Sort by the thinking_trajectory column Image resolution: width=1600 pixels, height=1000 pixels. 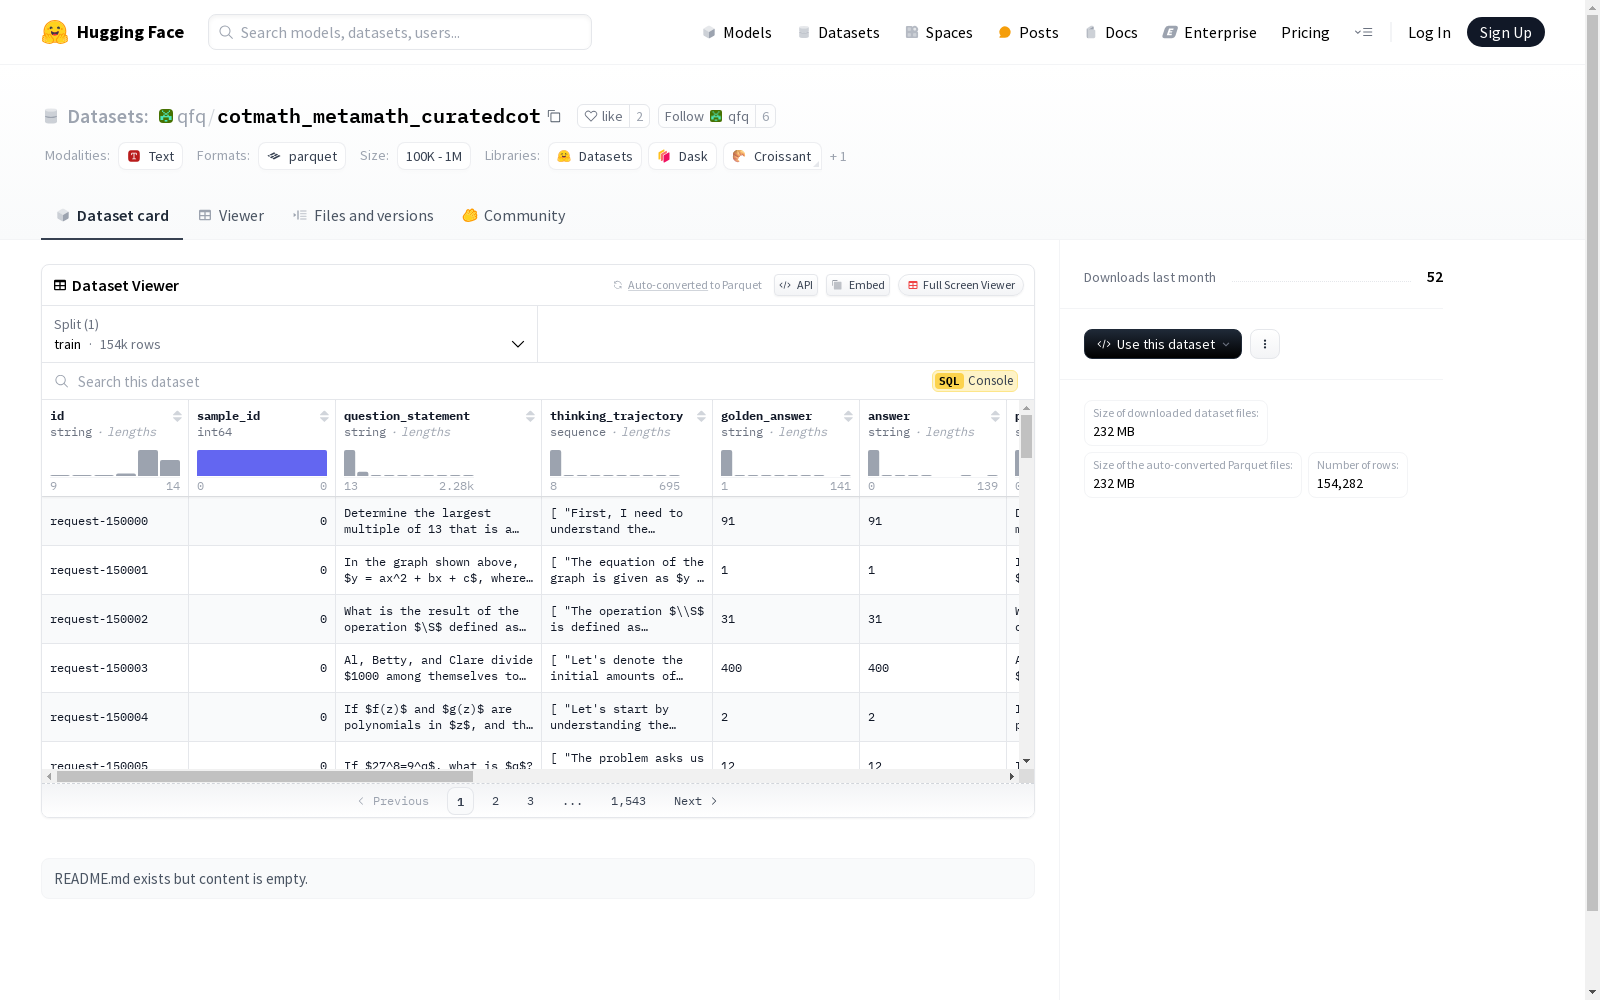(x=701, y=416)
